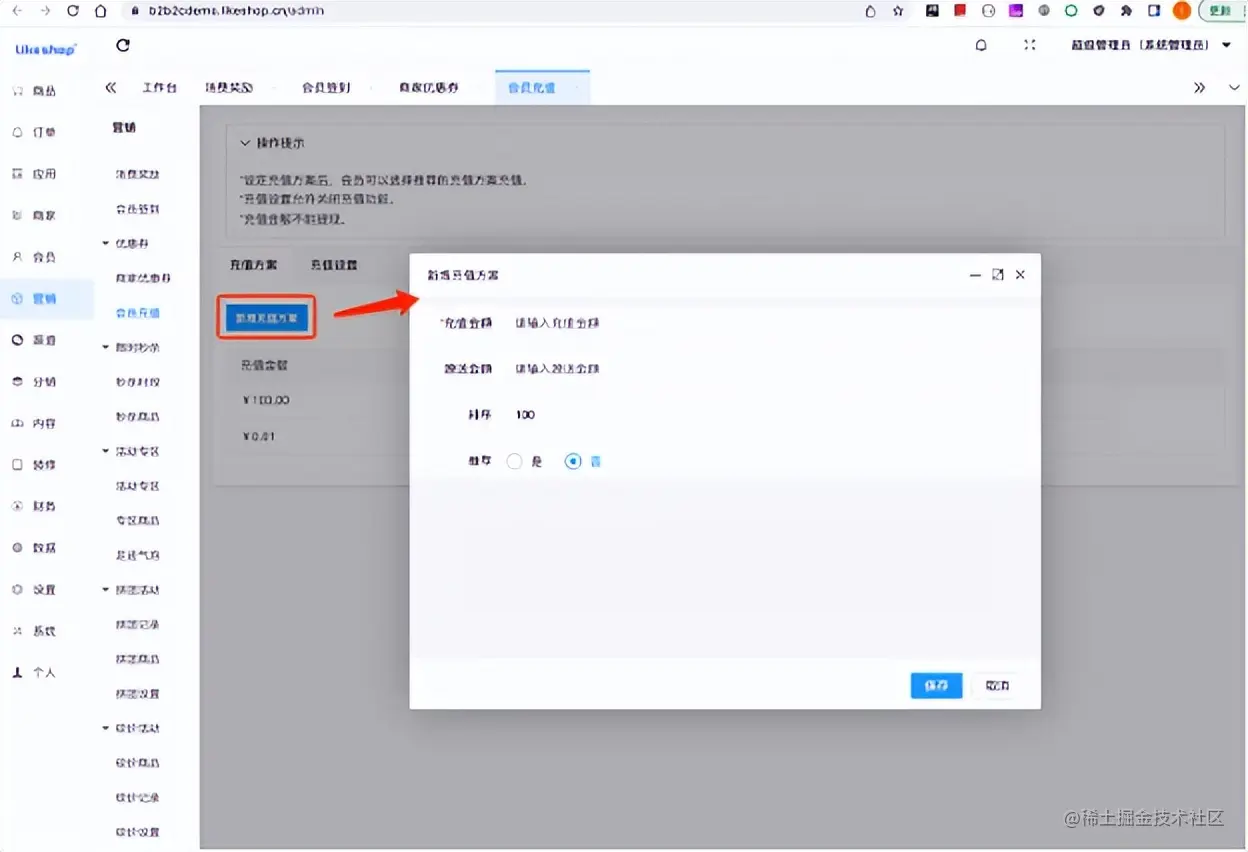1248x852 pixels.
Task: Open the notification bell in the header
Action: click(981, 45)
